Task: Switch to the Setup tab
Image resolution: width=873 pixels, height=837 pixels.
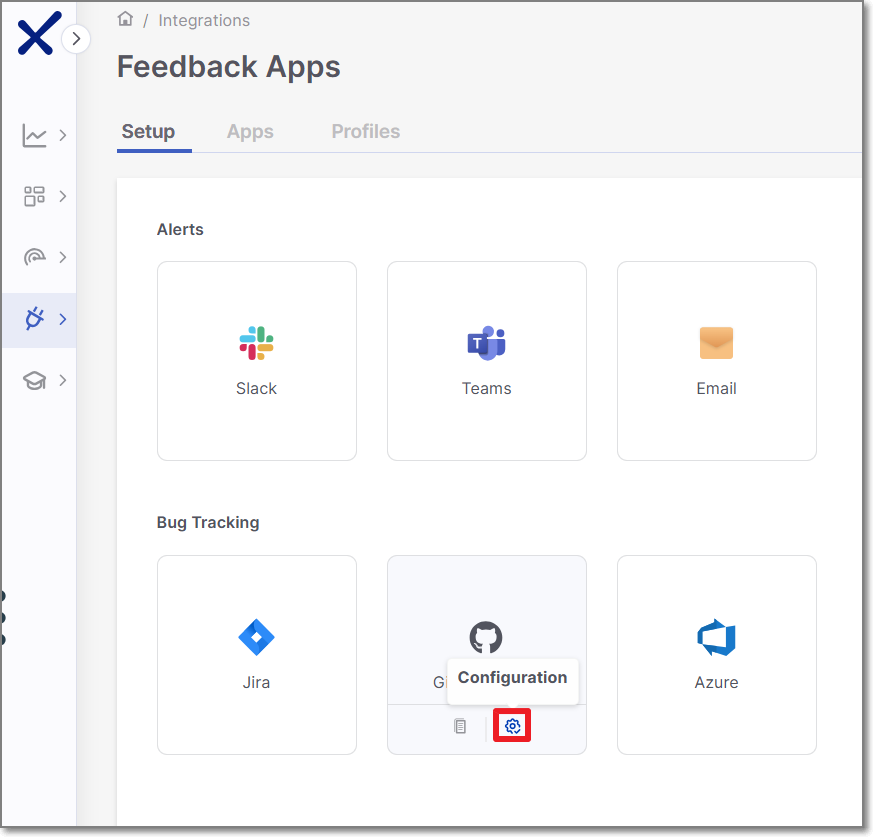Action: (148, 131)
